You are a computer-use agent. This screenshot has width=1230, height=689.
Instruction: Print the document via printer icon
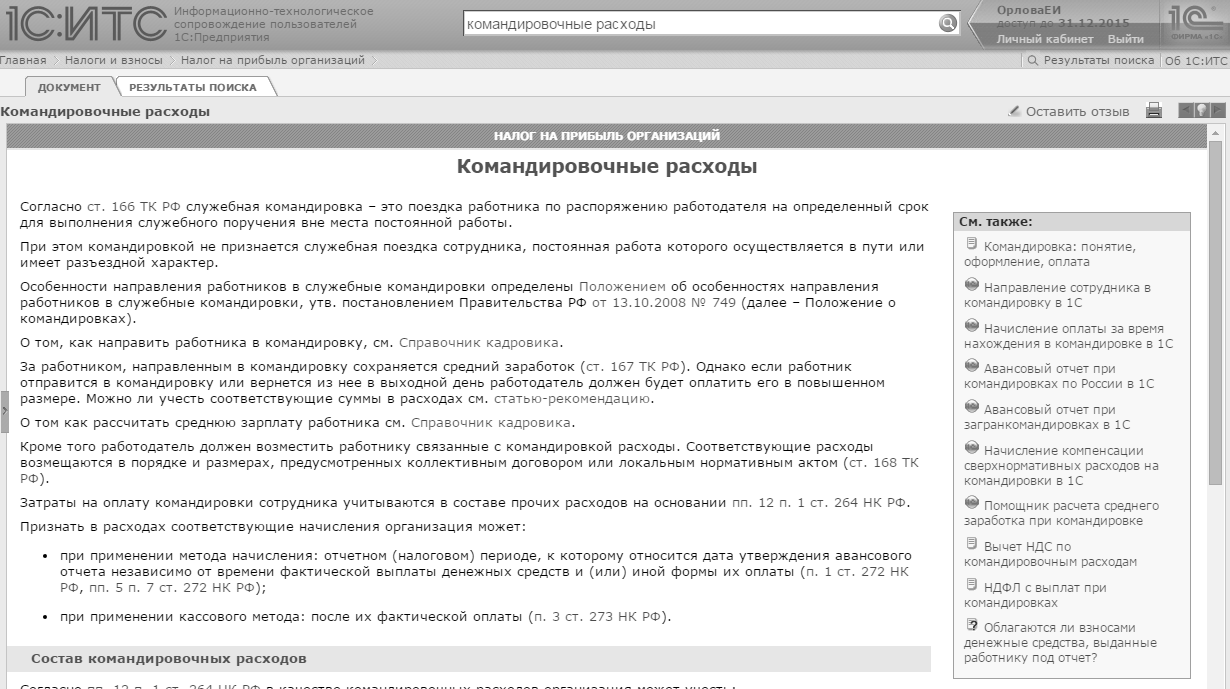click(1154, 111)
